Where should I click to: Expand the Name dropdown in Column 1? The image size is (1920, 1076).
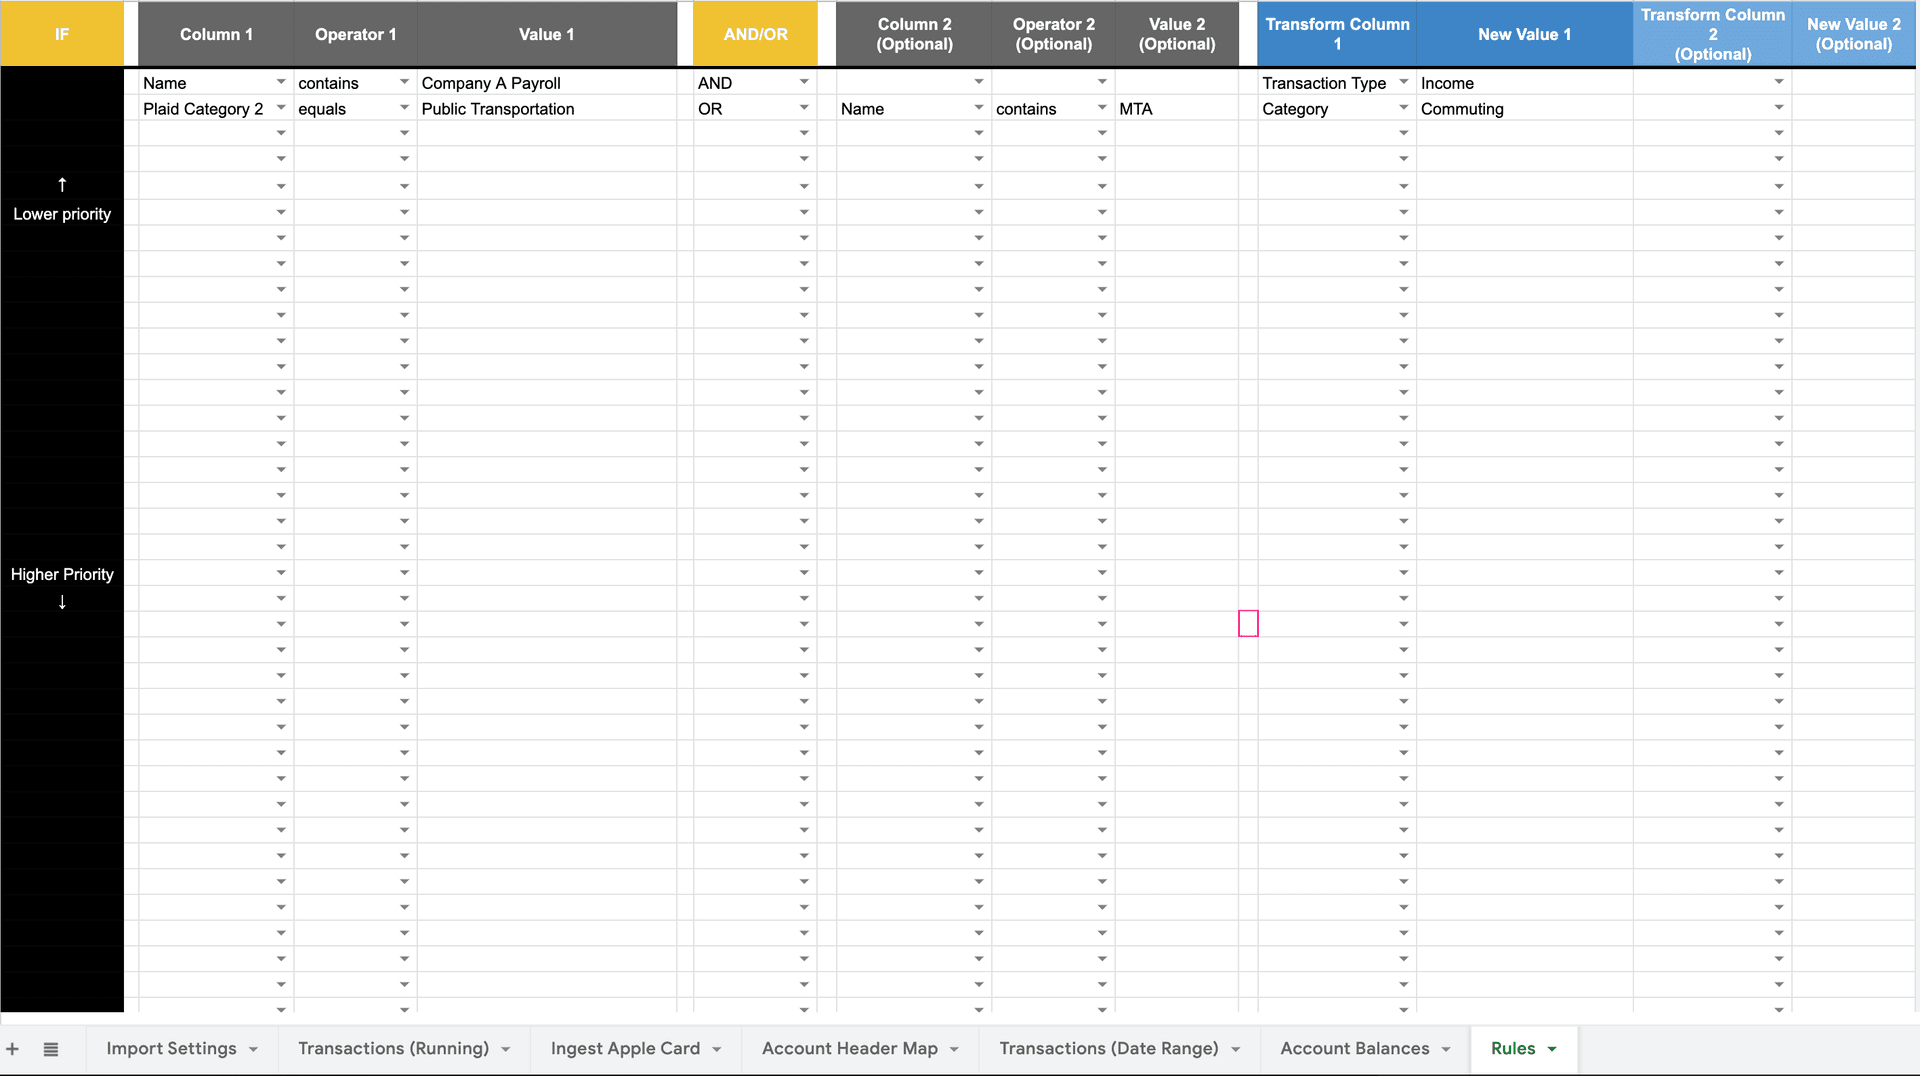click(281, 82)
